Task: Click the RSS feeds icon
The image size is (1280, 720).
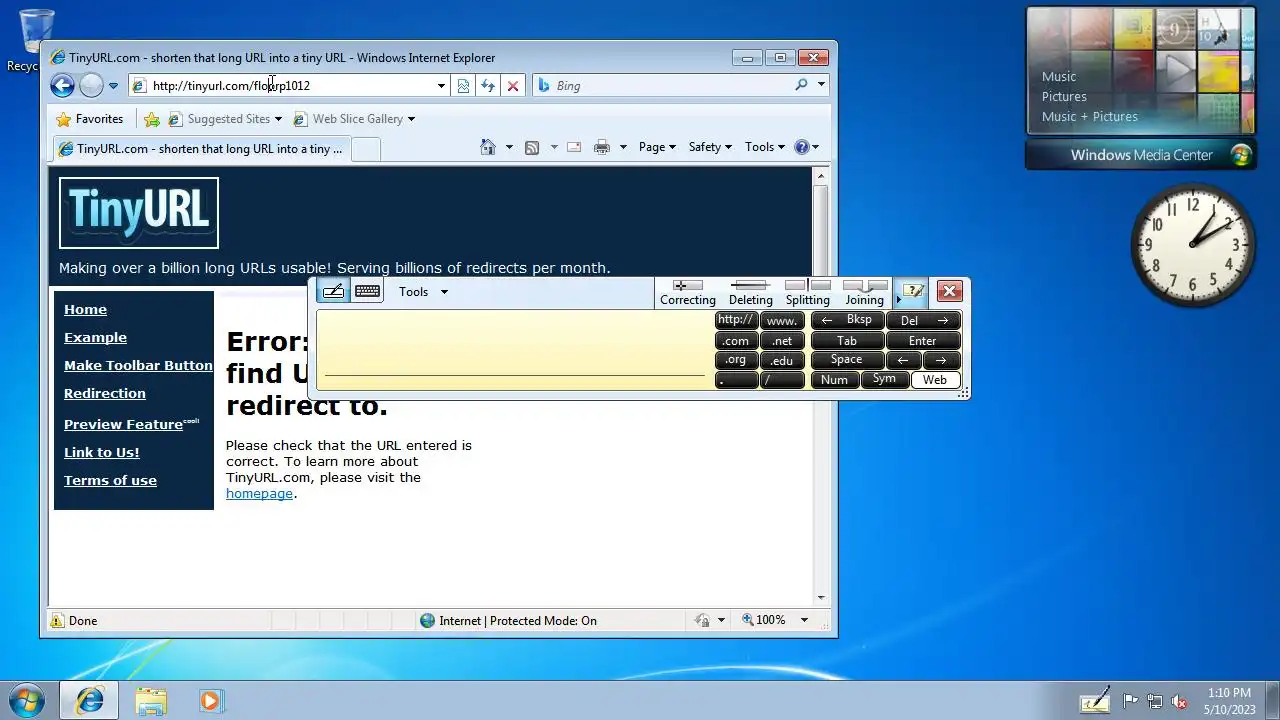Action: click(532, 147)
